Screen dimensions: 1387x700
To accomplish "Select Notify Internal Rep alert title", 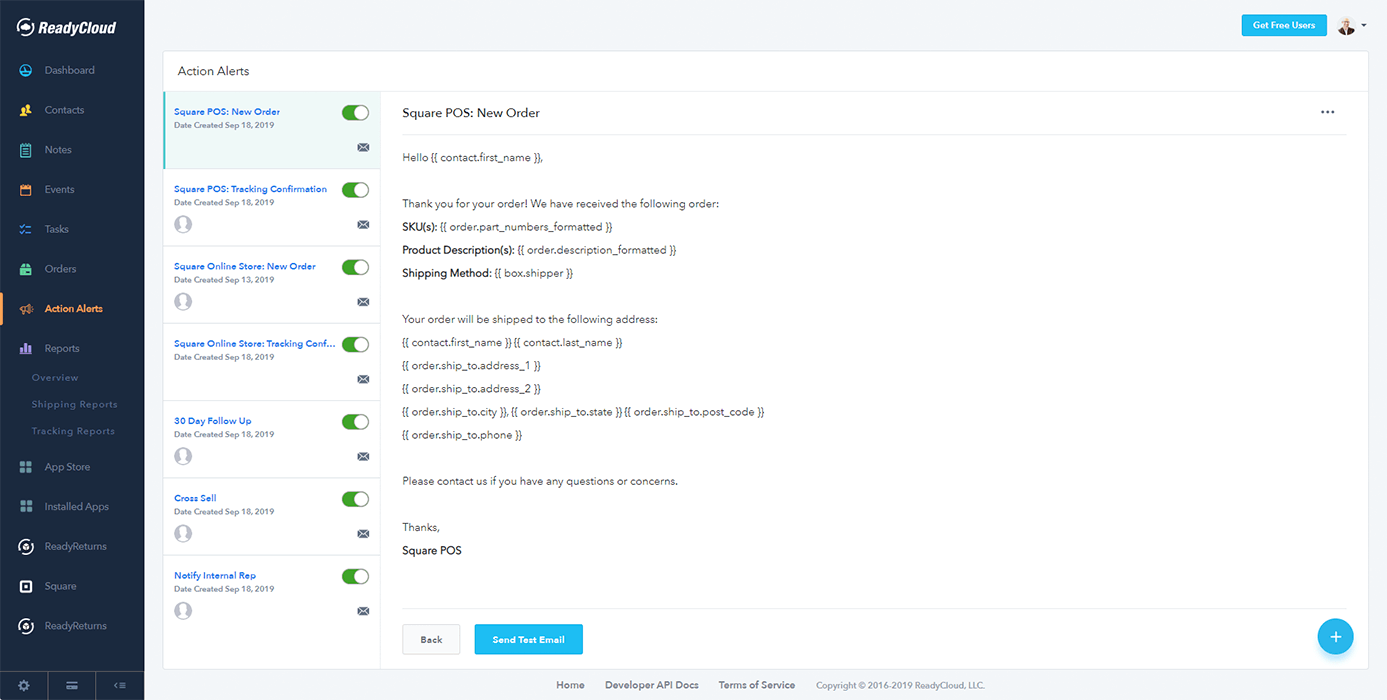I will tap(215, 576).
